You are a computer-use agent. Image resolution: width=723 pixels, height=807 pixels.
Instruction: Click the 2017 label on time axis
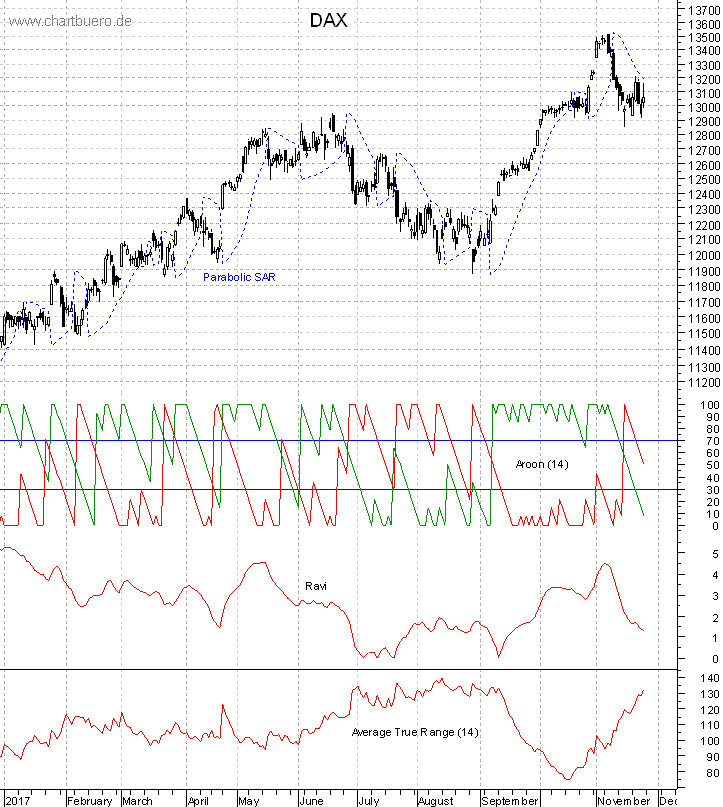pos(17,801)
